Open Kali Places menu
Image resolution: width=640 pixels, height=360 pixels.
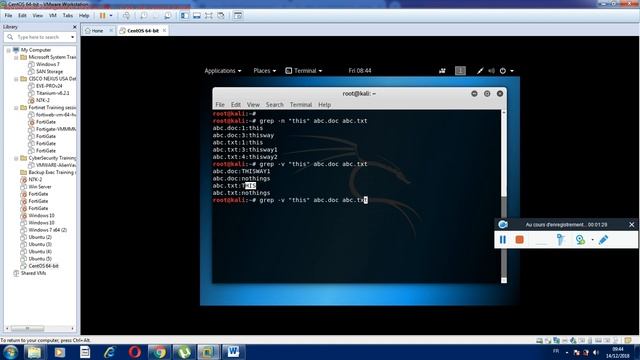264,71
